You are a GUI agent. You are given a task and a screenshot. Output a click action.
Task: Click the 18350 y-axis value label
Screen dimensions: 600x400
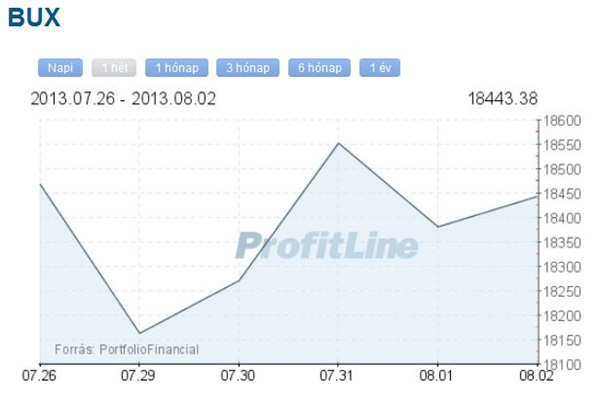561,242
